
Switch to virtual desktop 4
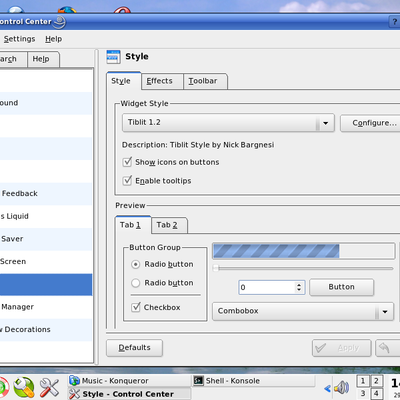[376, 393]
